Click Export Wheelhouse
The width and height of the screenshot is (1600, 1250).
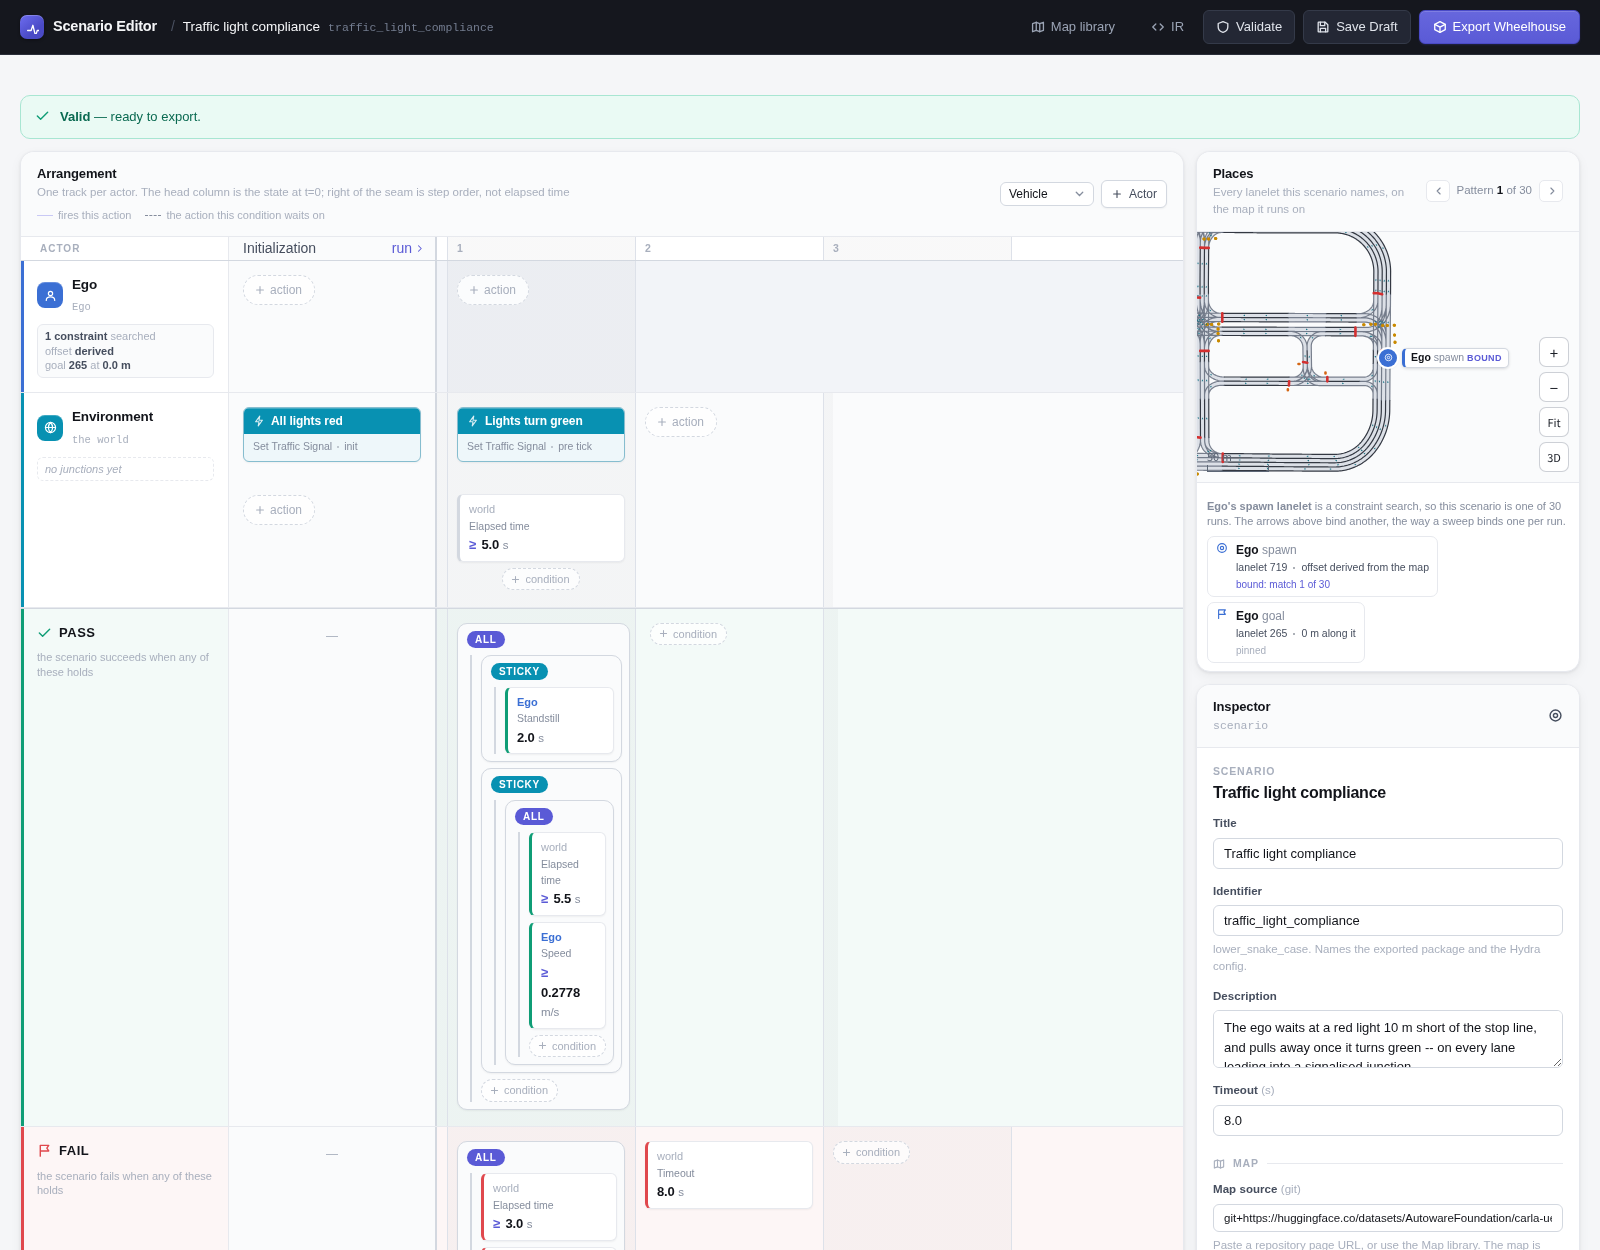[x=1499, y=27]
